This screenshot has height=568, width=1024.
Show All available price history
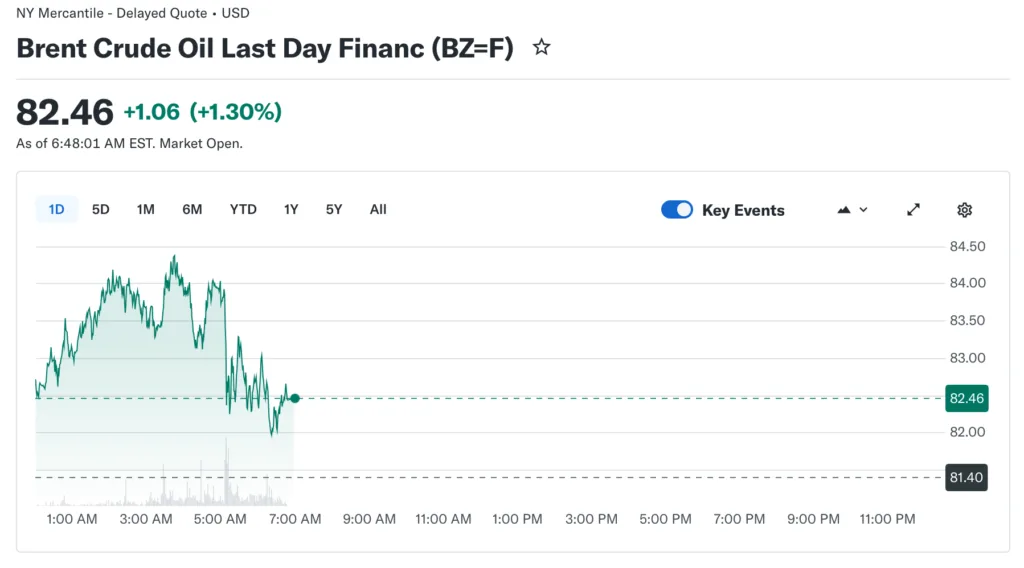pyautogui.click(x=378, y=209)
